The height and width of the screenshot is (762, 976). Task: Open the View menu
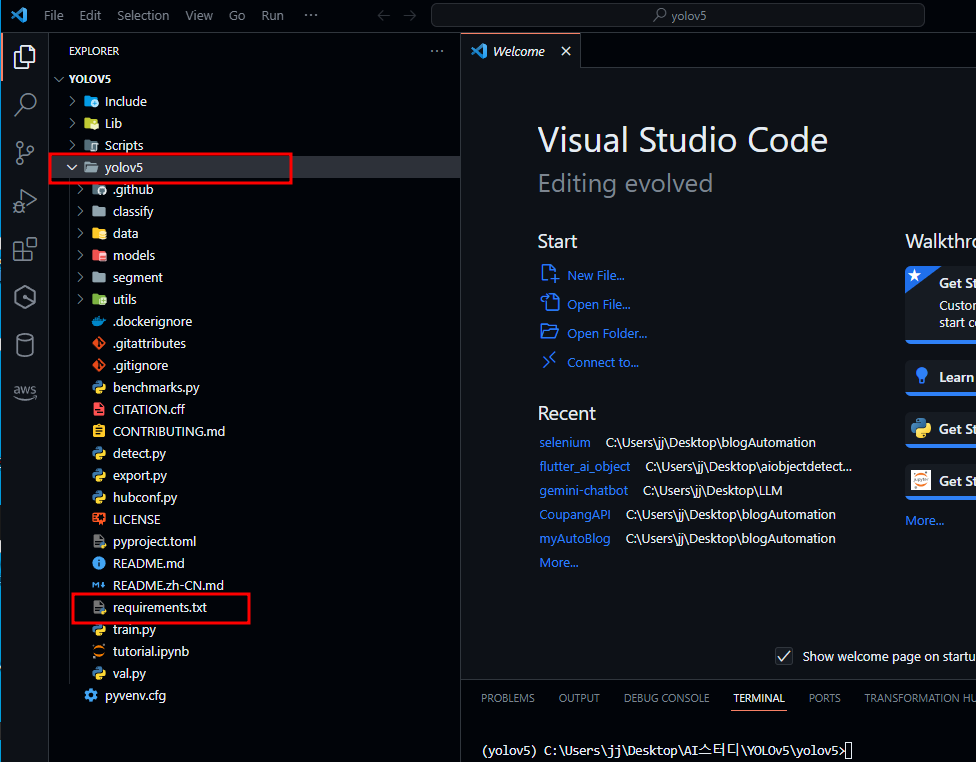[199, 16]
